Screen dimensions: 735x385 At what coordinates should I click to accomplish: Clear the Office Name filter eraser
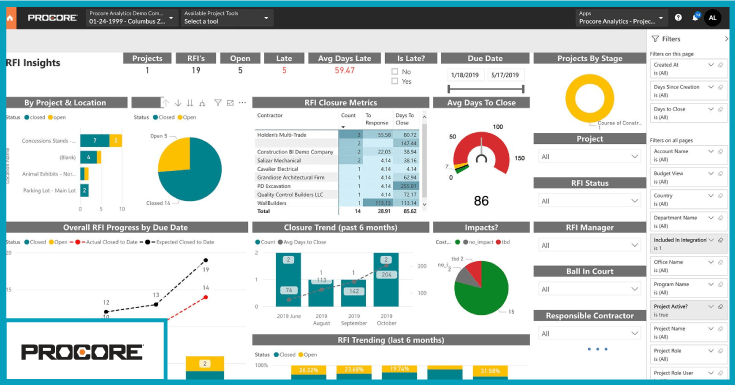click(x=720, y=262)
